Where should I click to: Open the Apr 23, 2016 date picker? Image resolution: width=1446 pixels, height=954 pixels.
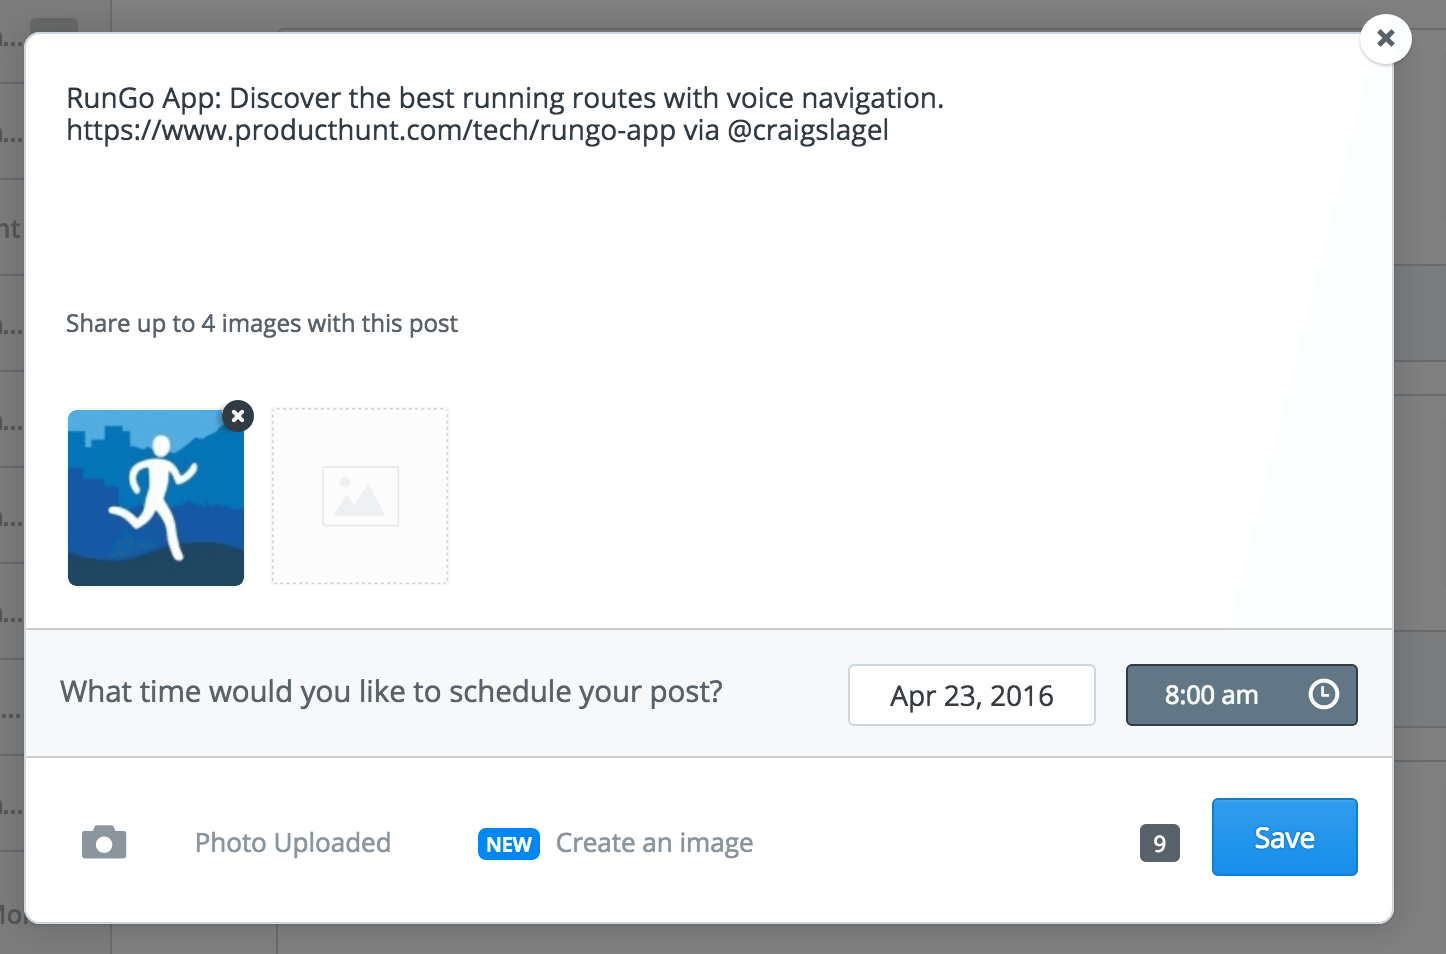pos(971,694)
